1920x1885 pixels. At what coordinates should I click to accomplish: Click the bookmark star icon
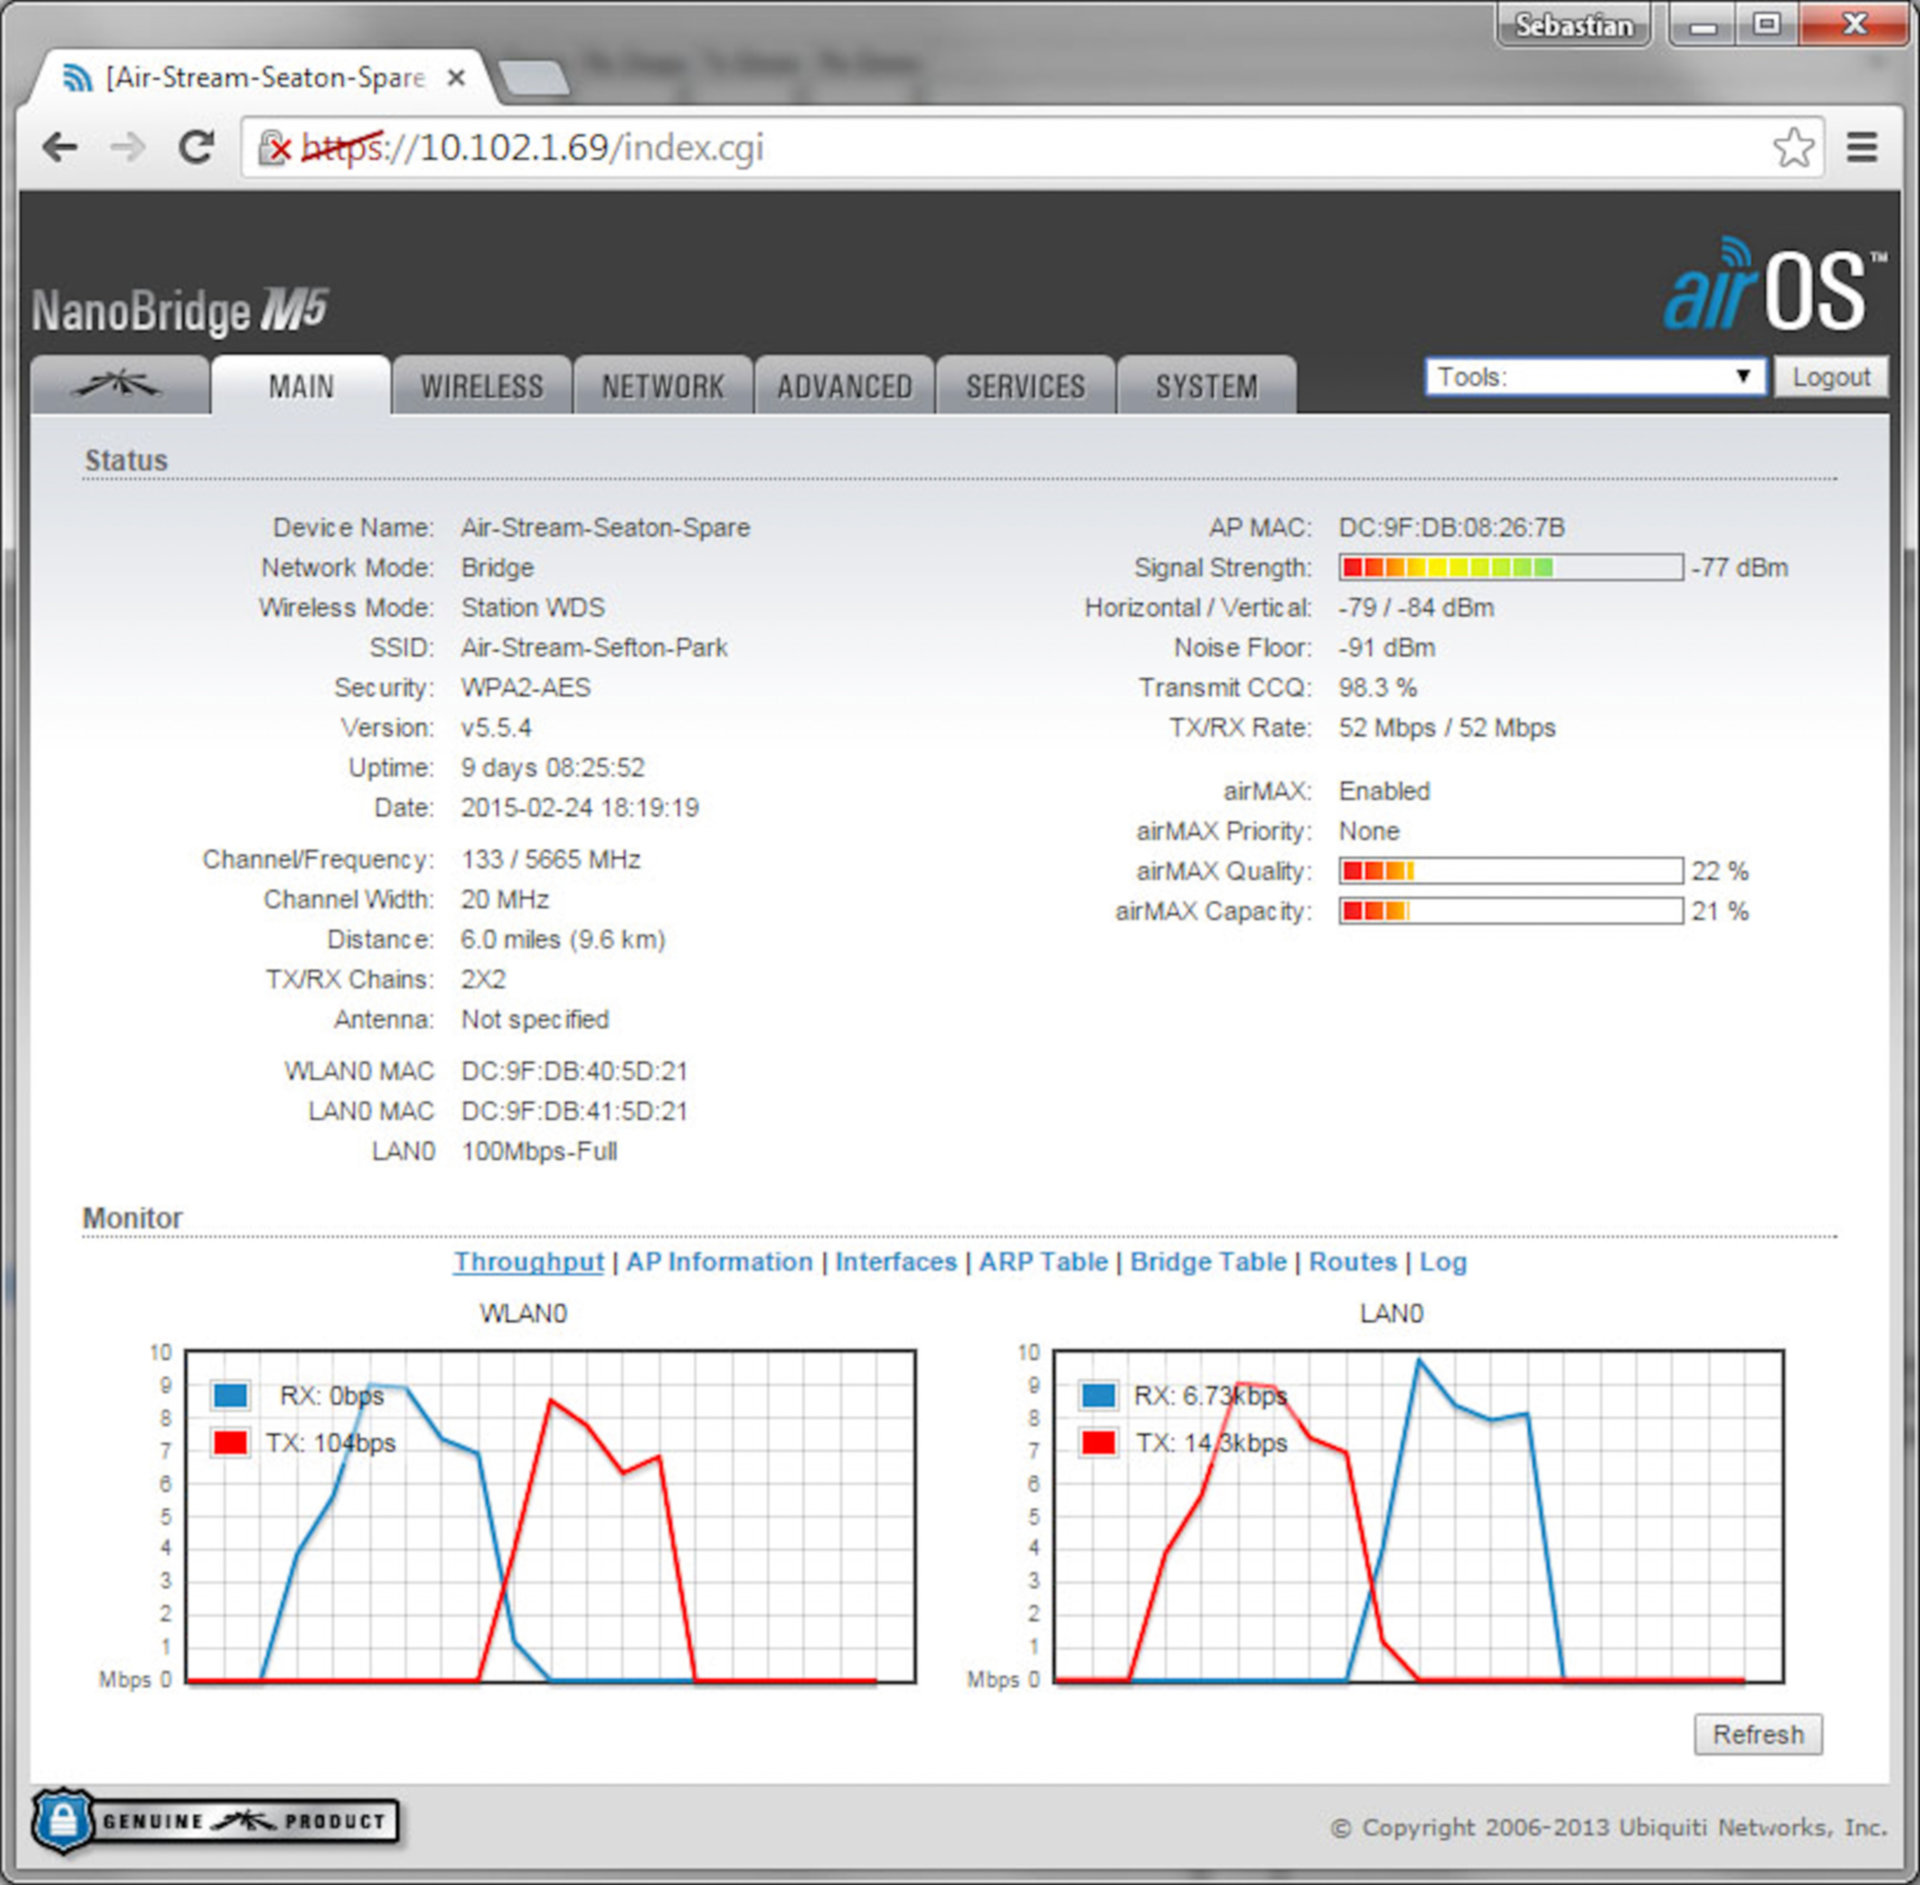1794,148
